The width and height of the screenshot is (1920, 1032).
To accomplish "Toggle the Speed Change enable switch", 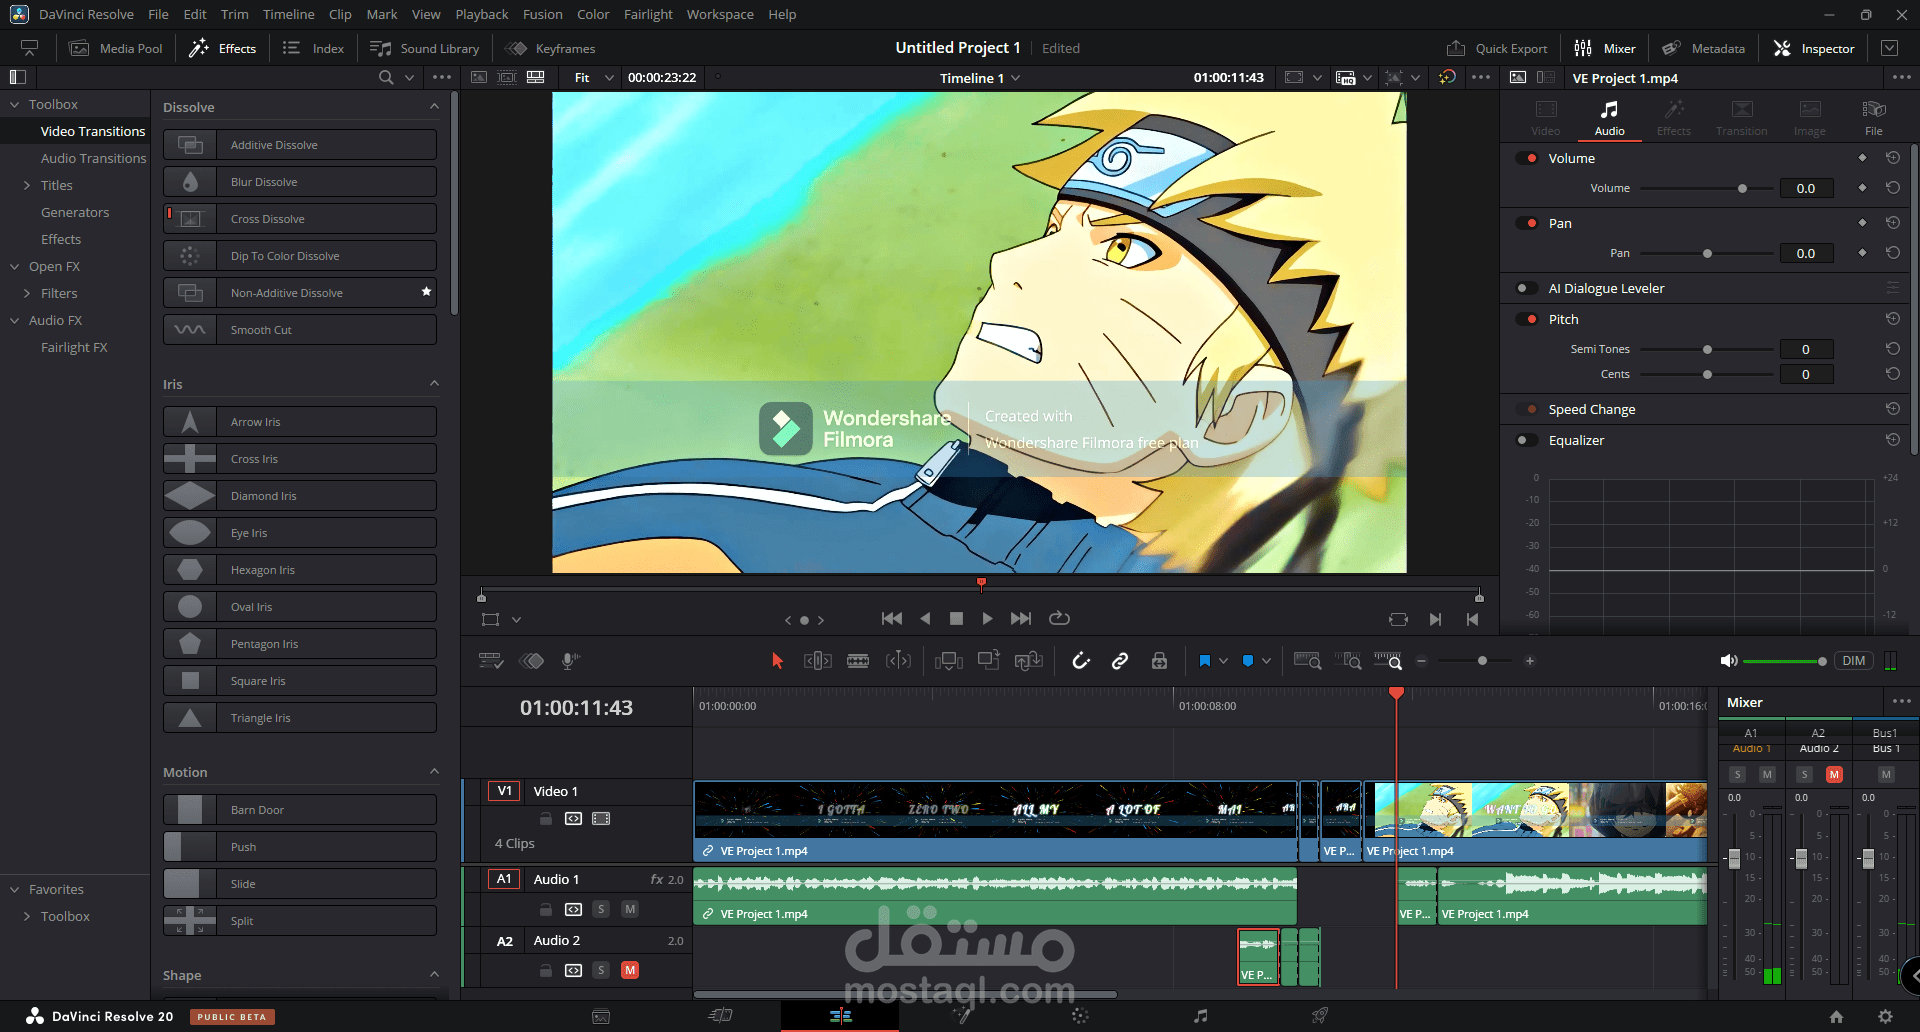I will (1527, 409).
